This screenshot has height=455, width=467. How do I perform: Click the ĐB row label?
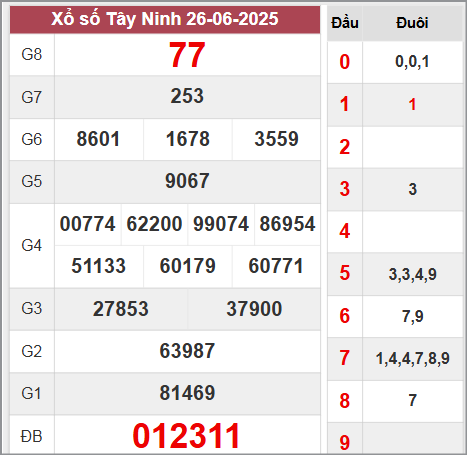click(32, 436)
